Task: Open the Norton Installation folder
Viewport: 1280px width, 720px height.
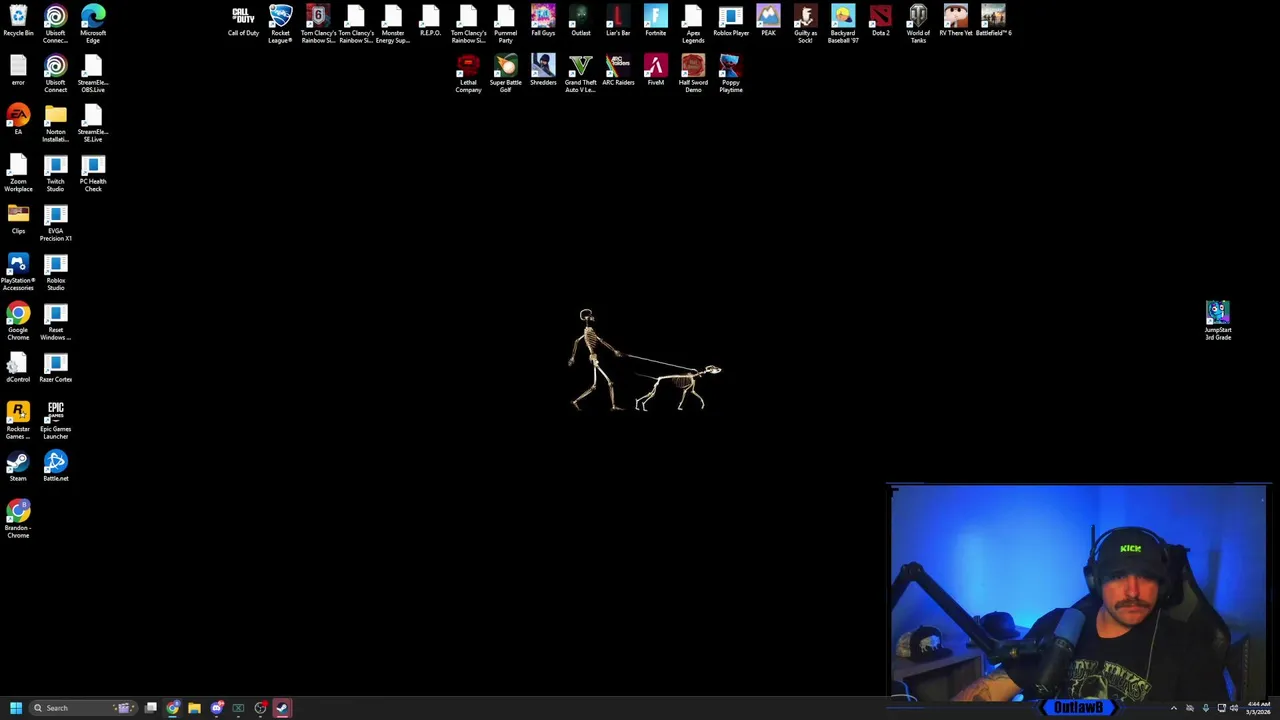Action: (55, 124)
